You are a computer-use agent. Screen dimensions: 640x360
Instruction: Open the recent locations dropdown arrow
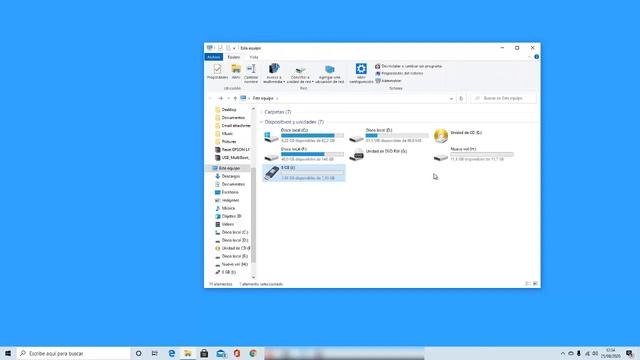tap(228, 98)
